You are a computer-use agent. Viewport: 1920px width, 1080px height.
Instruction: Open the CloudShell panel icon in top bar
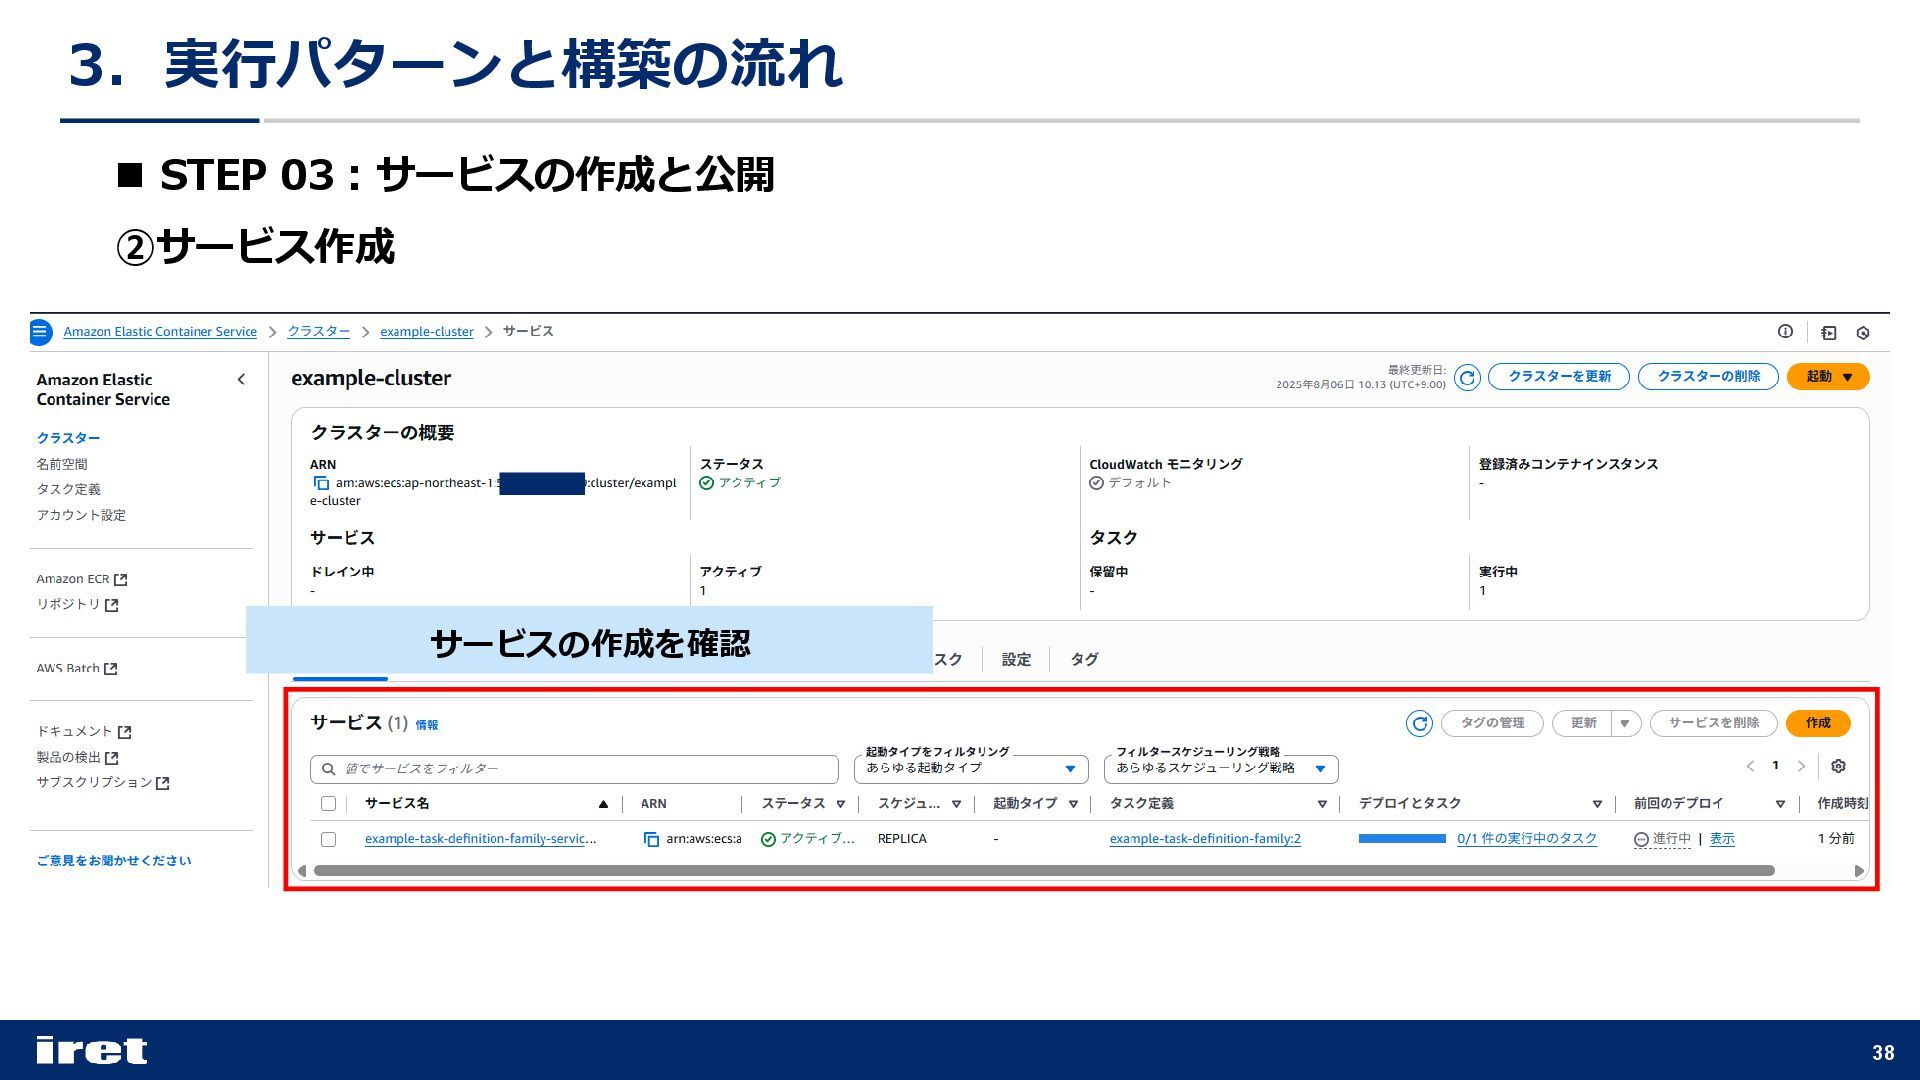pos(1829,333)
